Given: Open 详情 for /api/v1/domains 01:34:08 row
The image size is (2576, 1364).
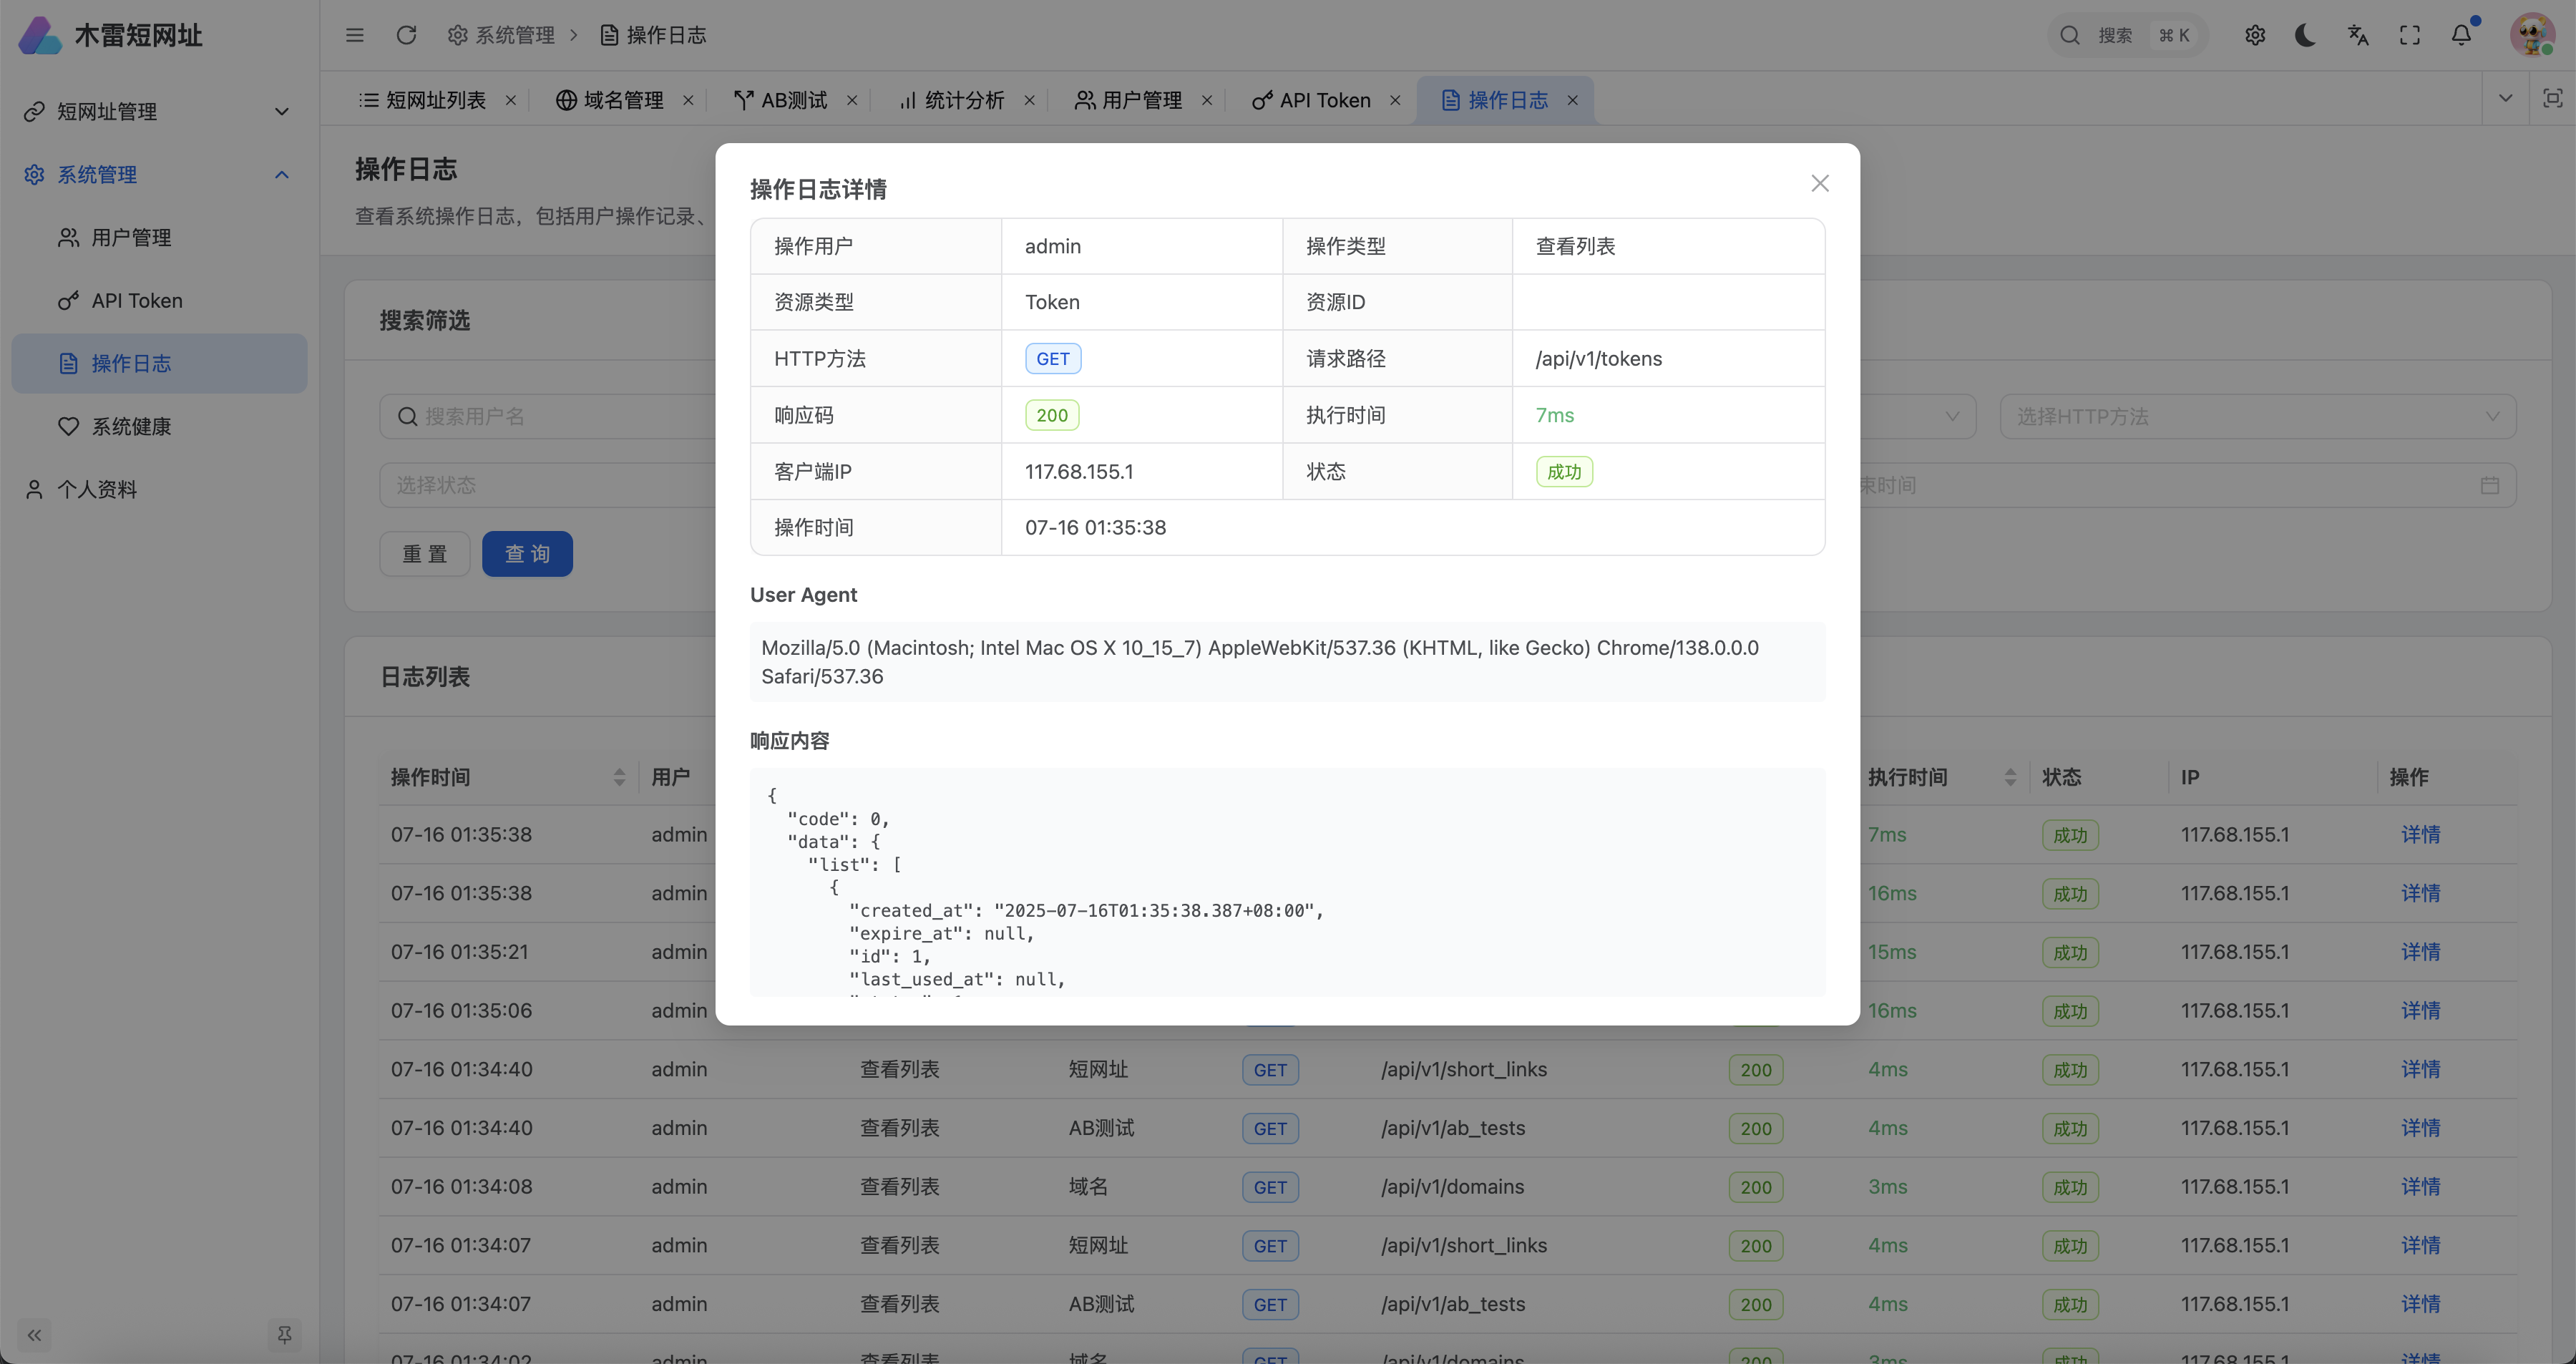Looking at the screenshot, I should click(2420, 1186).
